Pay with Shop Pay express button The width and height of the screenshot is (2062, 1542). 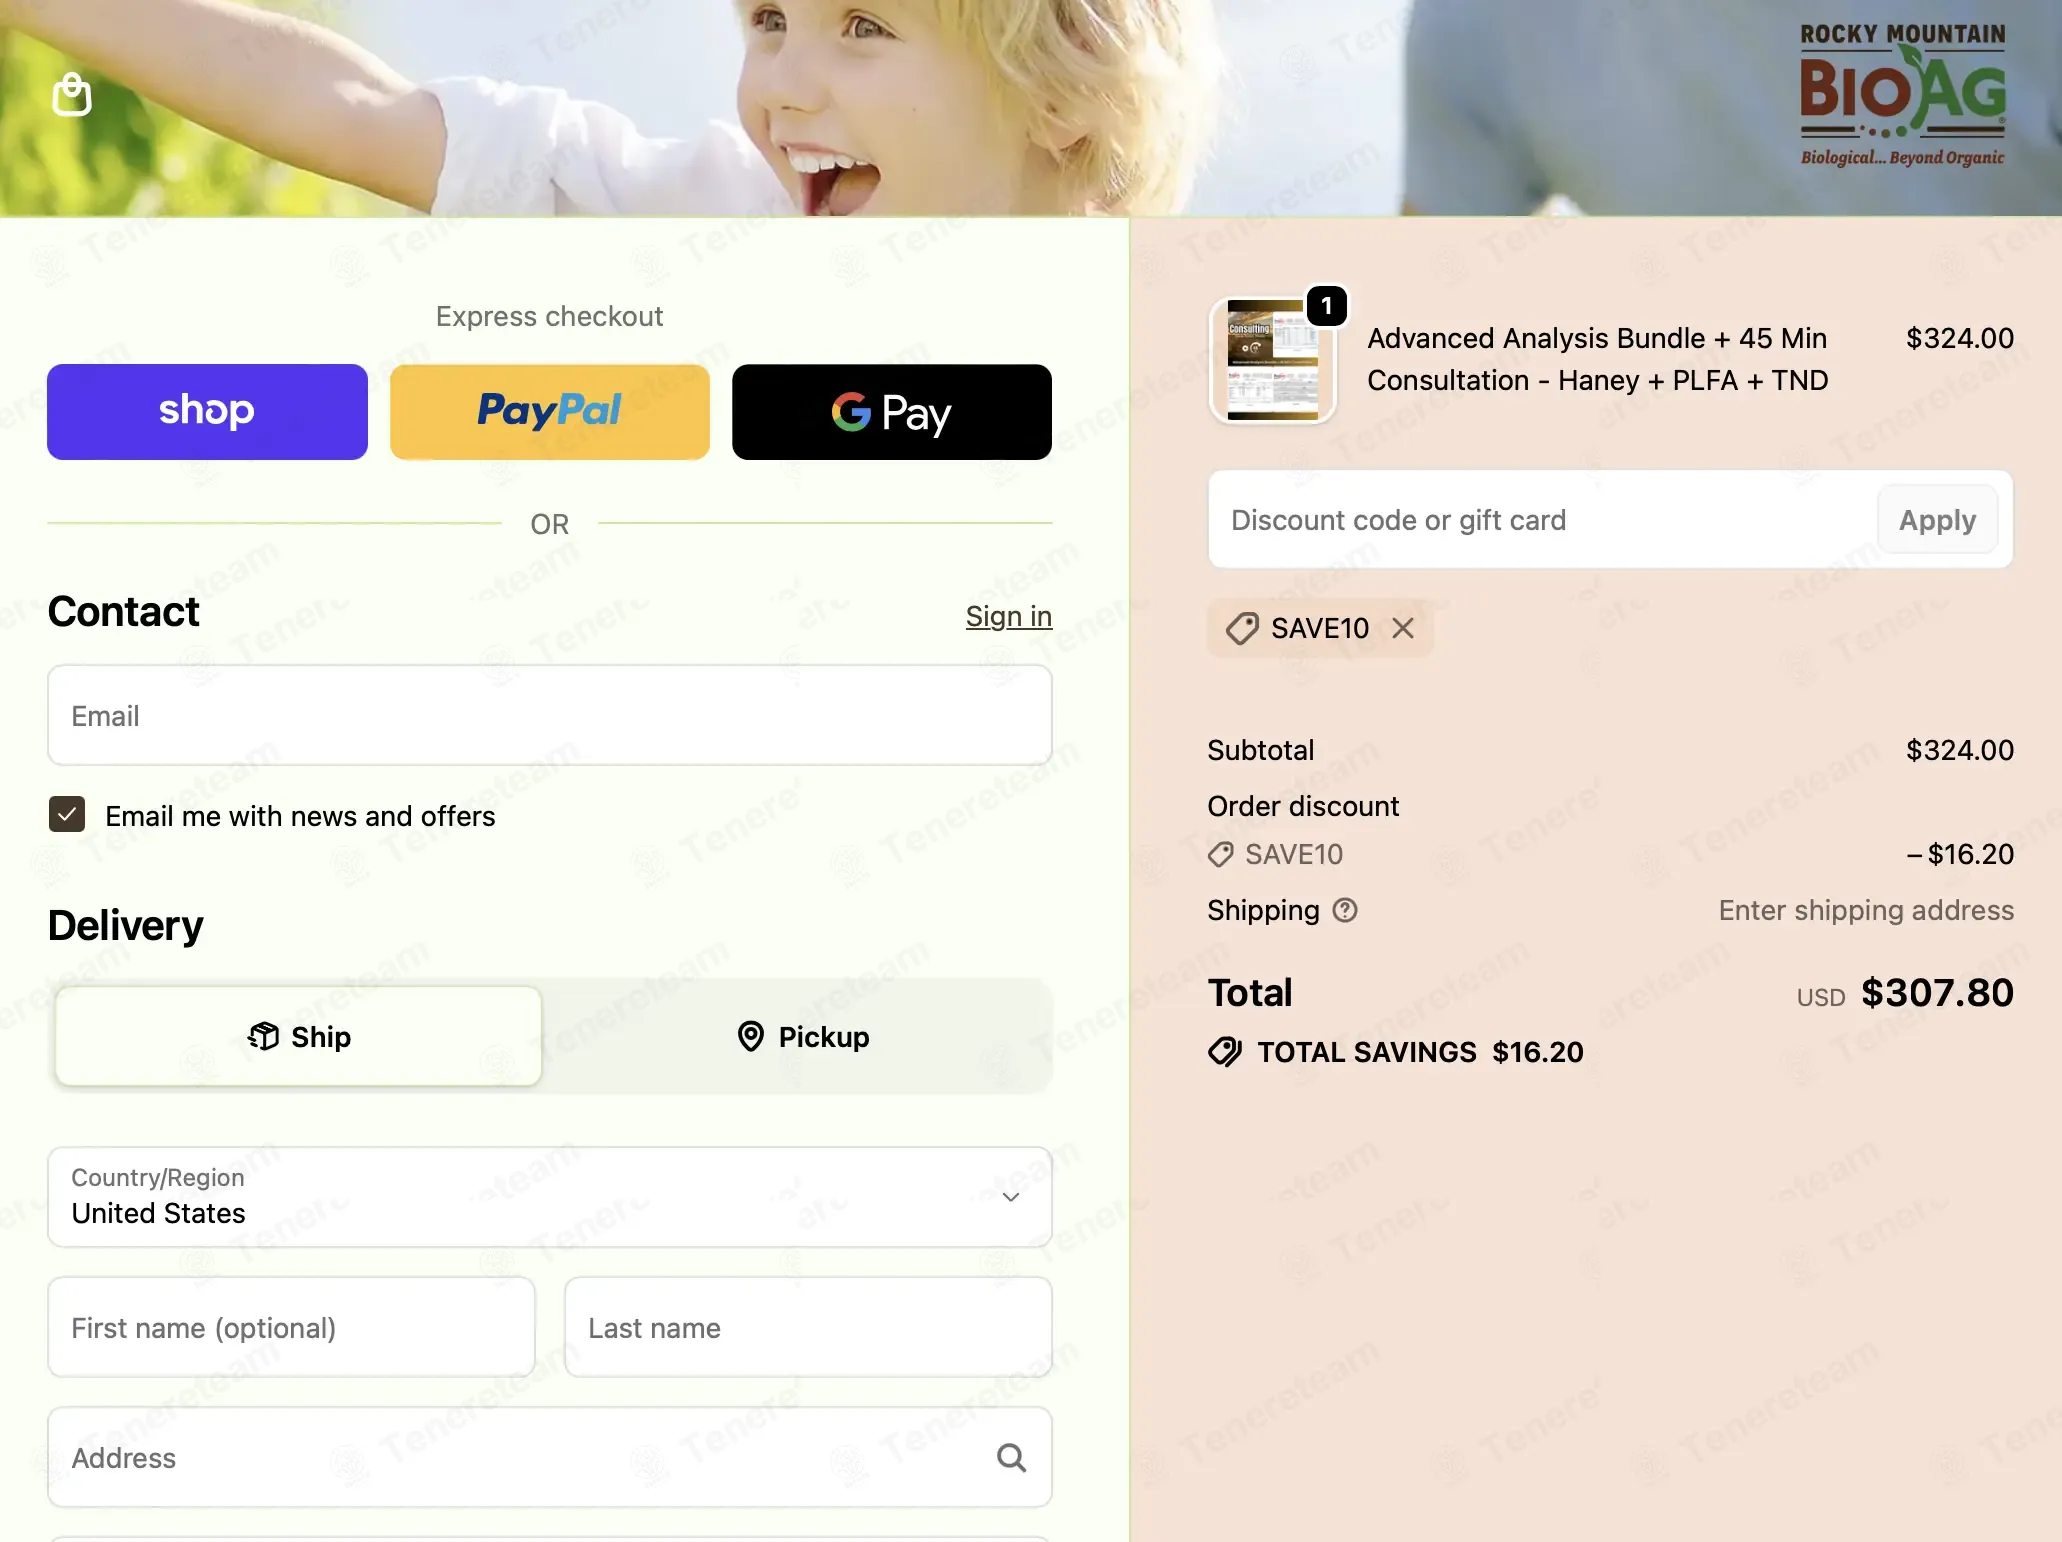[x=207, y=412]
